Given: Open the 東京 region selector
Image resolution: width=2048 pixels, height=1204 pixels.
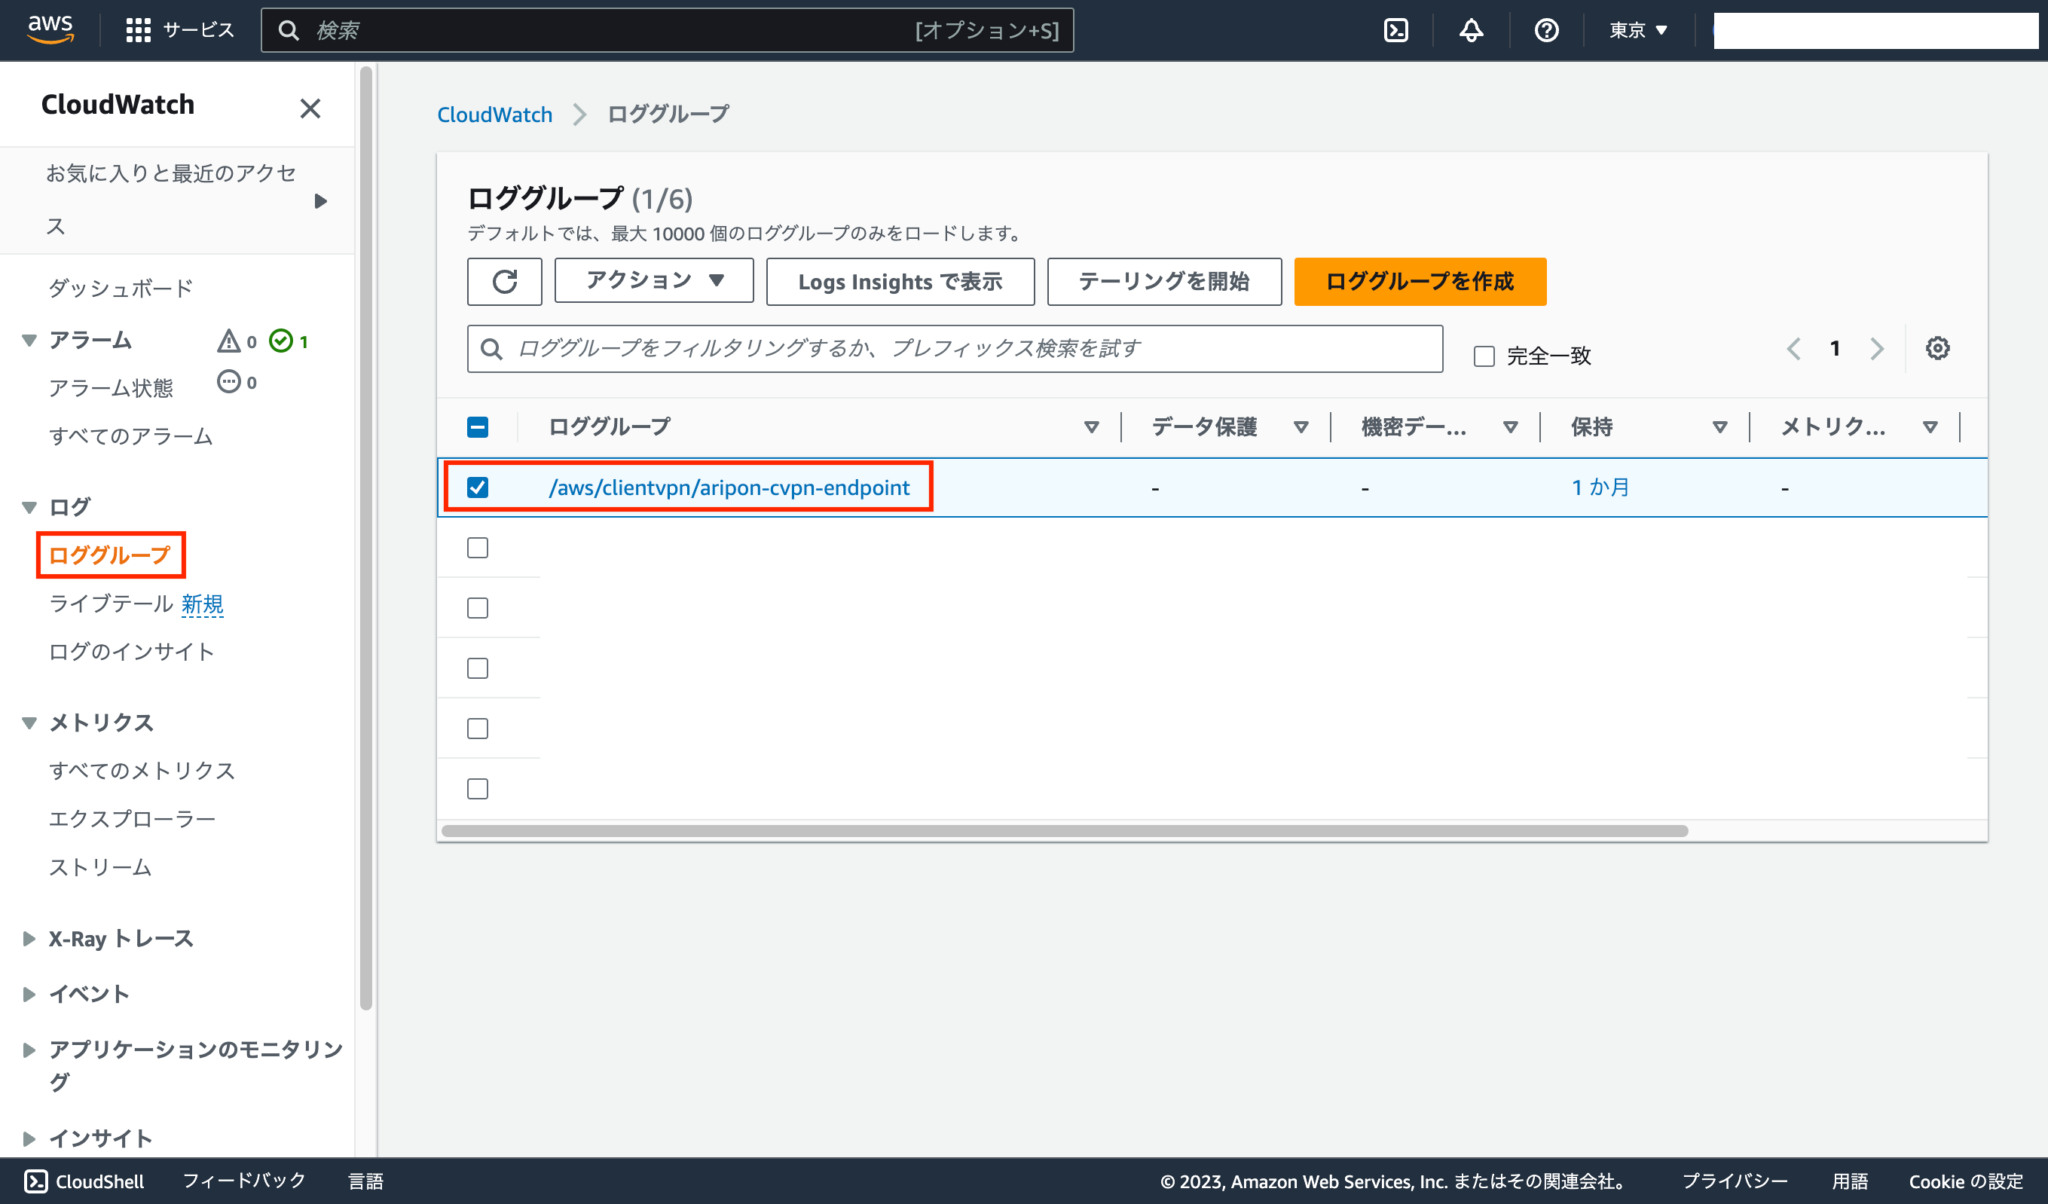Looking at the screenshot, I should pyautogui.click(x=1636, y=30).
